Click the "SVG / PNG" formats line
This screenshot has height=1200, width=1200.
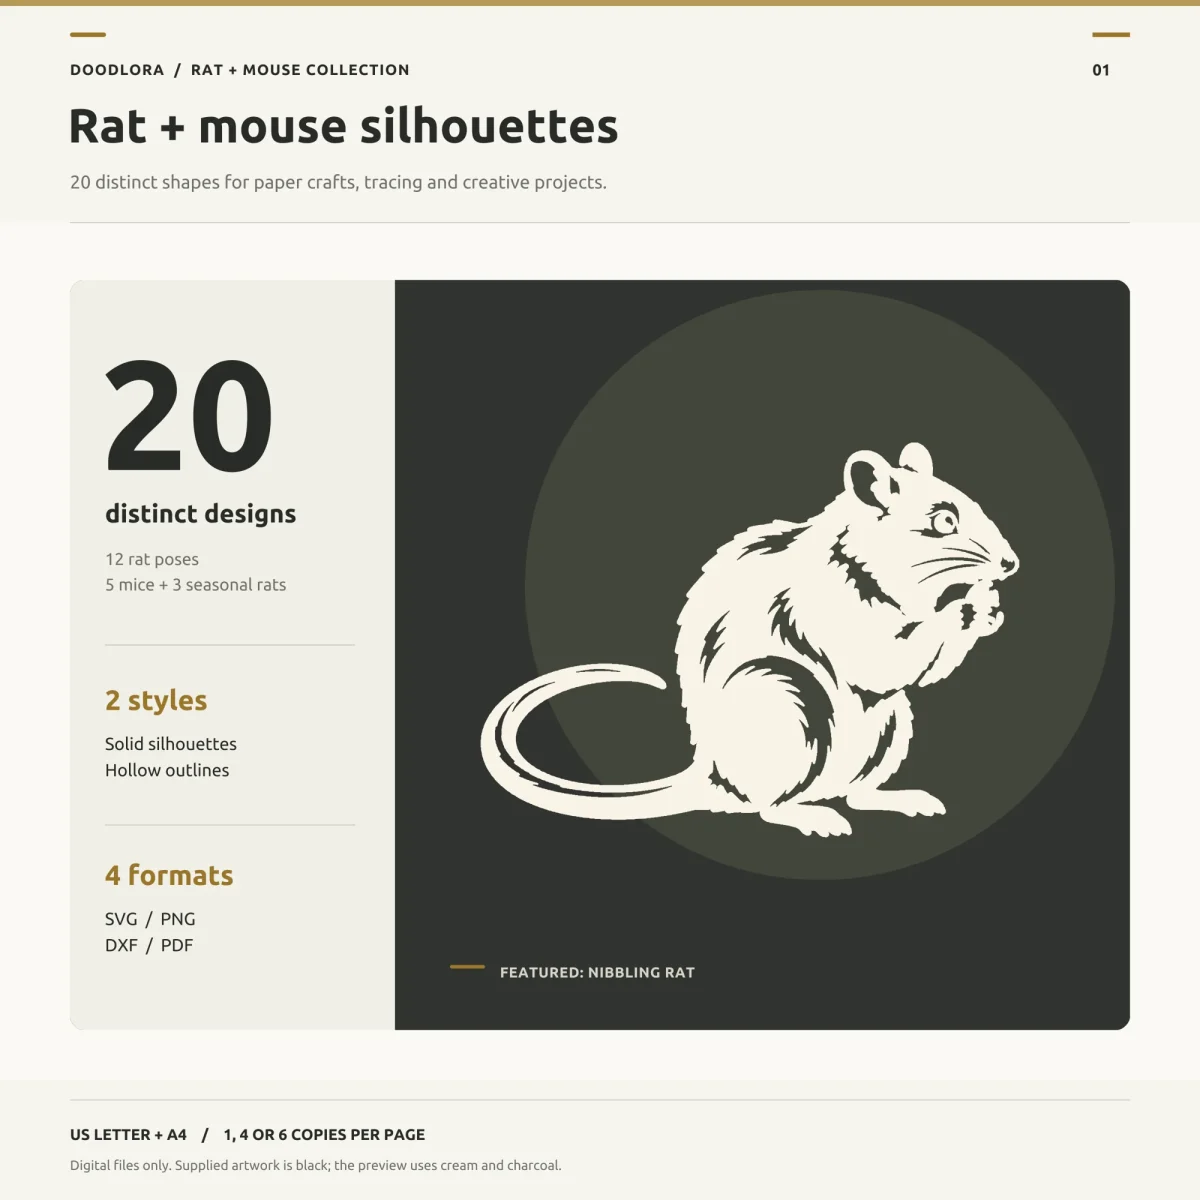point(150,919)
